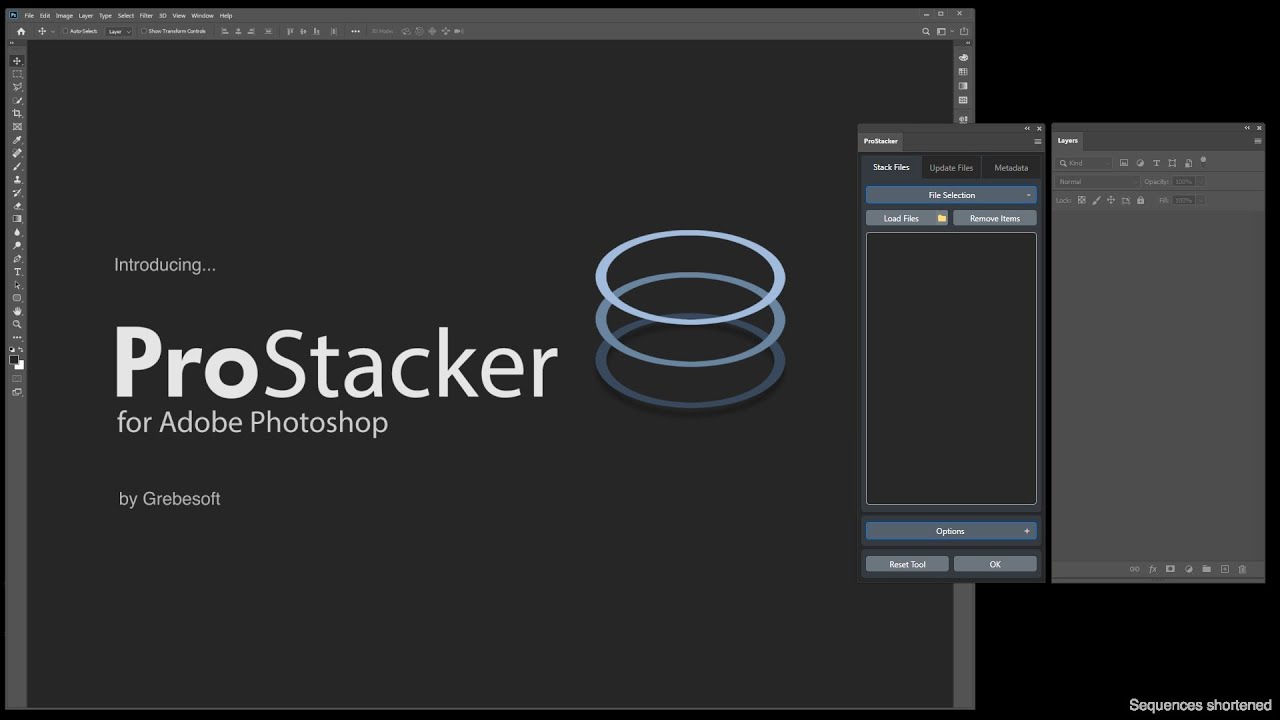Viewport: 1280px width, 720px height.
Task: Select the Horizontal Type tool
Action: coord(17,272)
